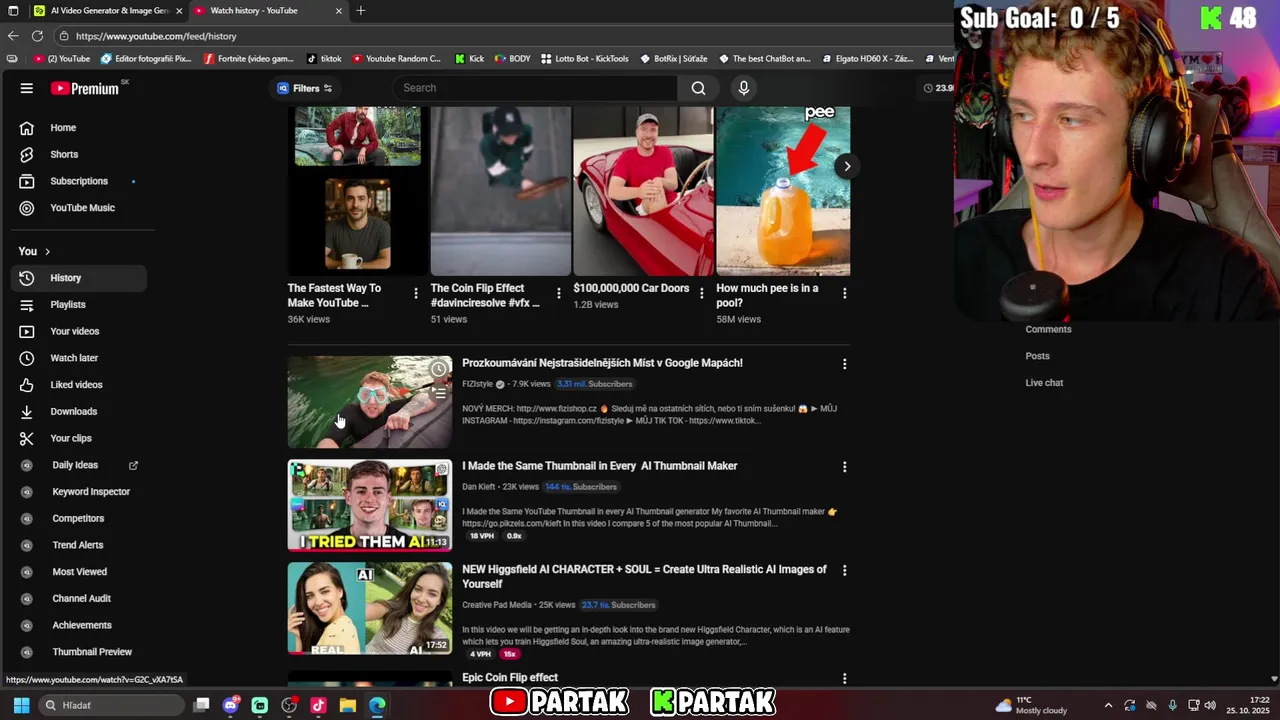Click into the Search field
Viewport: 1280px width, 720px height.
tap(535, 88)
